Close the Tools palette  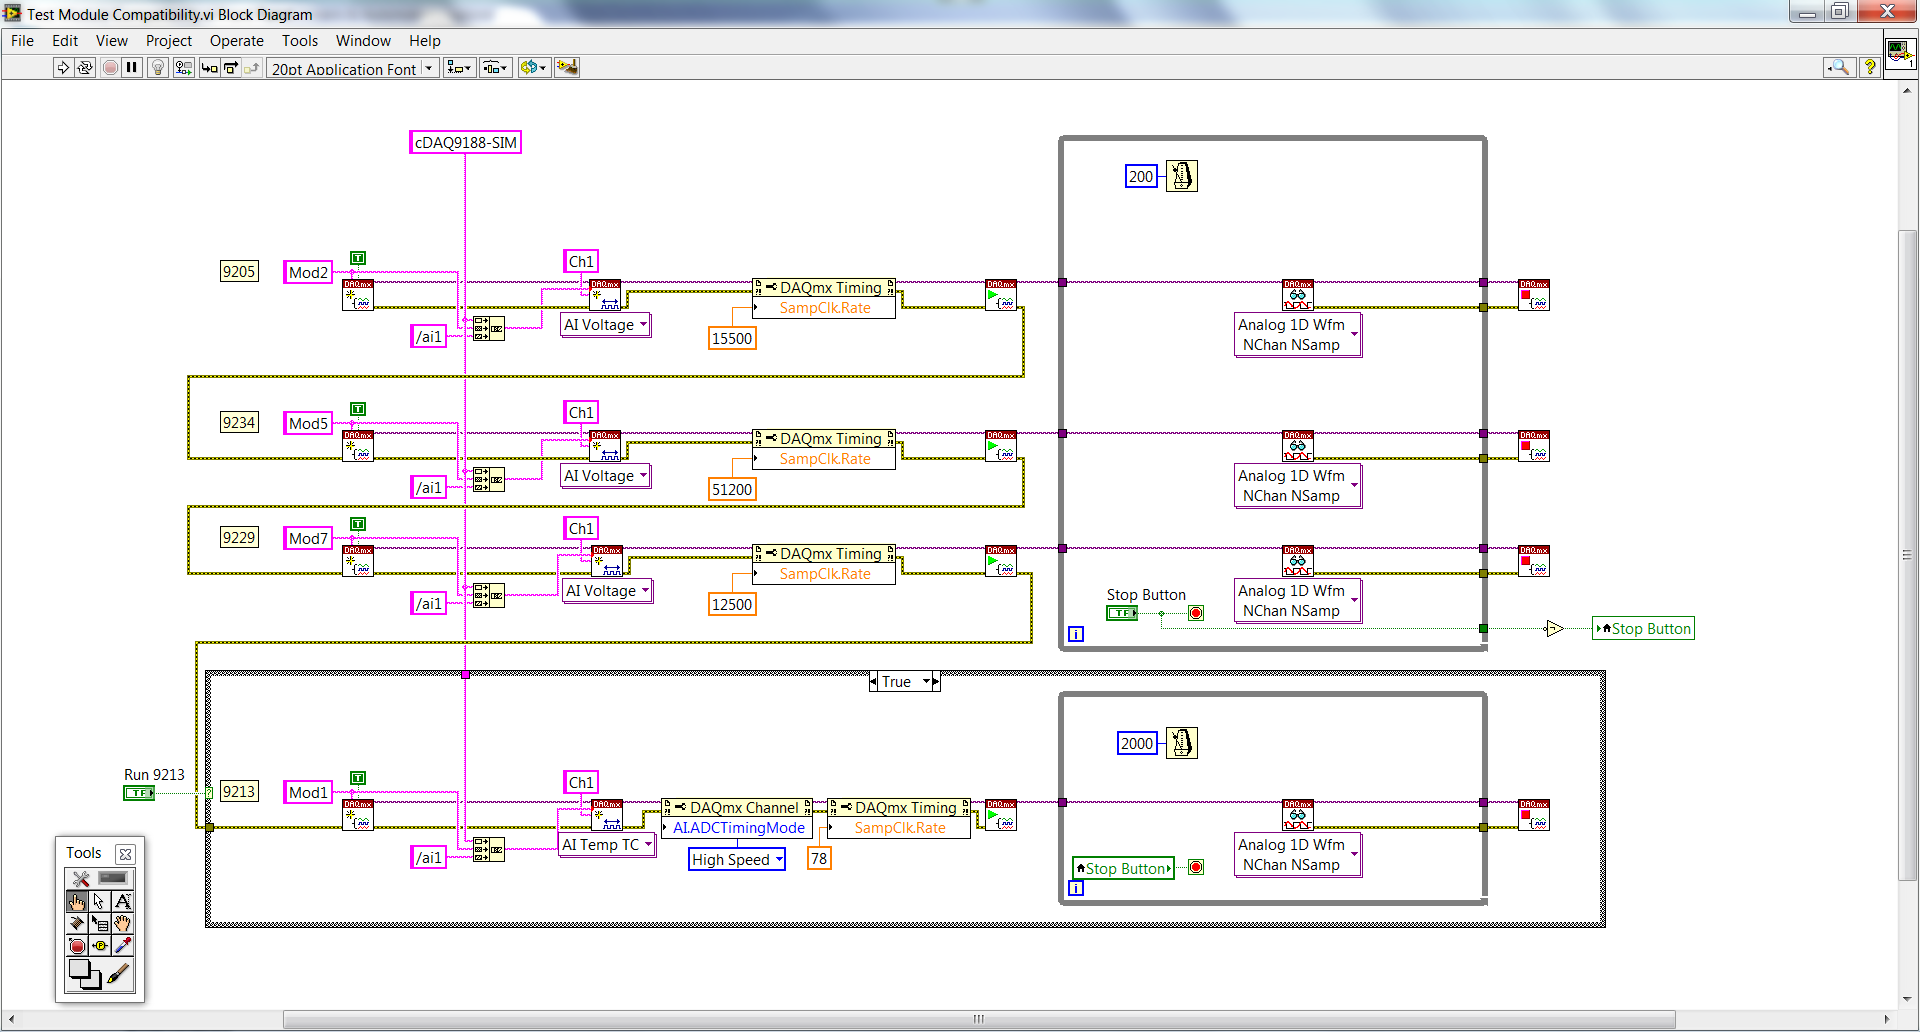[x=125, y=854]
